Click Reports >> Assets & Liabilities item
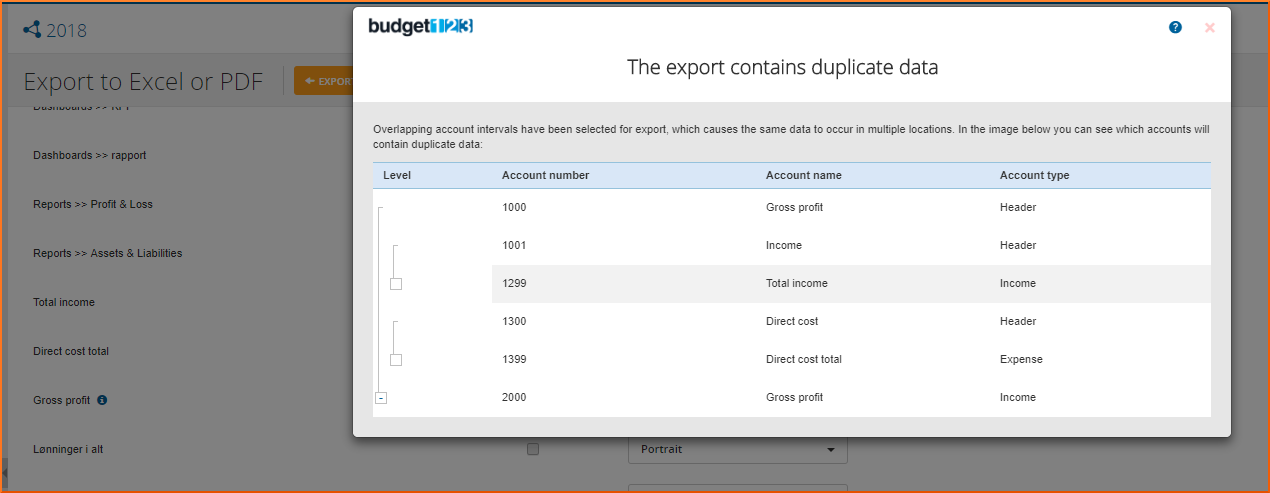Screen dimensions: 1270x493 coord(108,253)
